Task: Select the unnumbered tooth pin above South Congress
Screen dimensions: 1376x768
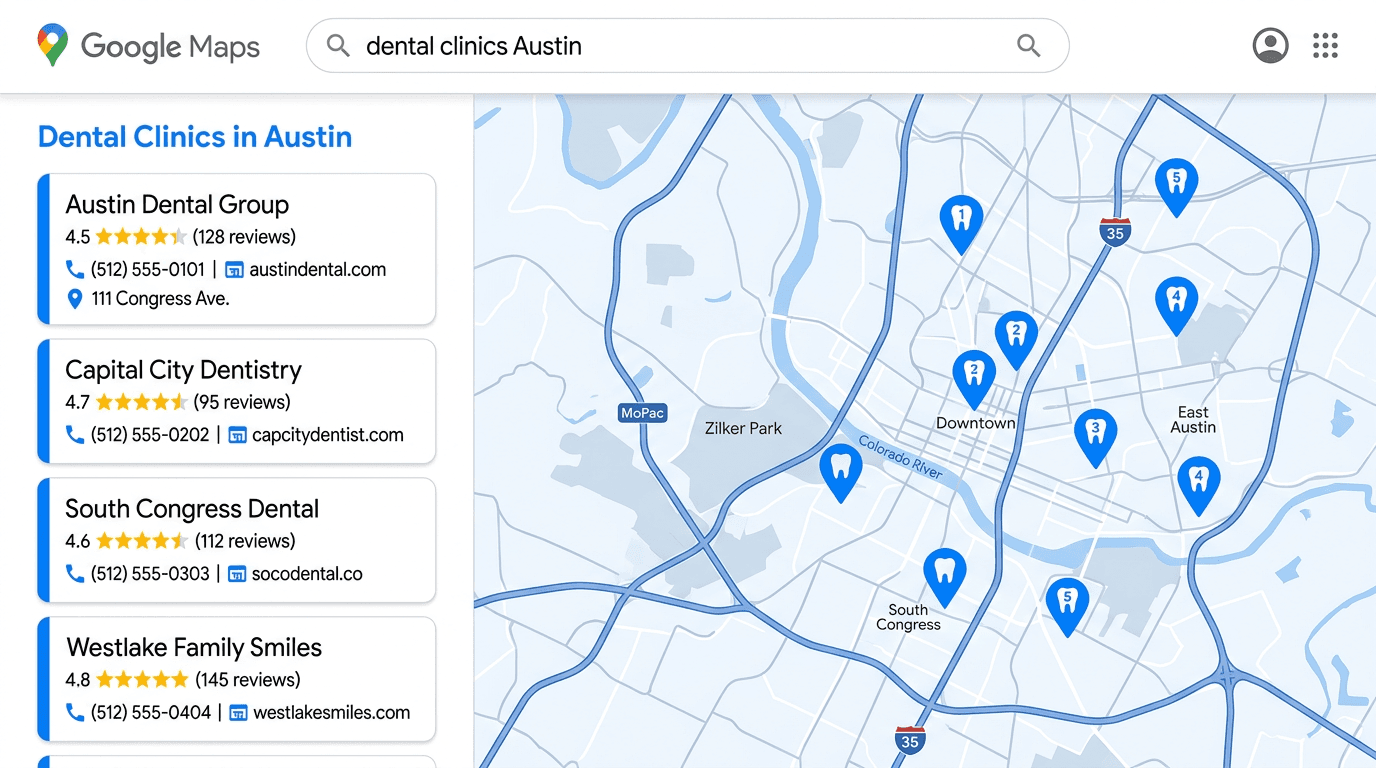Action: tap(944, 577)
